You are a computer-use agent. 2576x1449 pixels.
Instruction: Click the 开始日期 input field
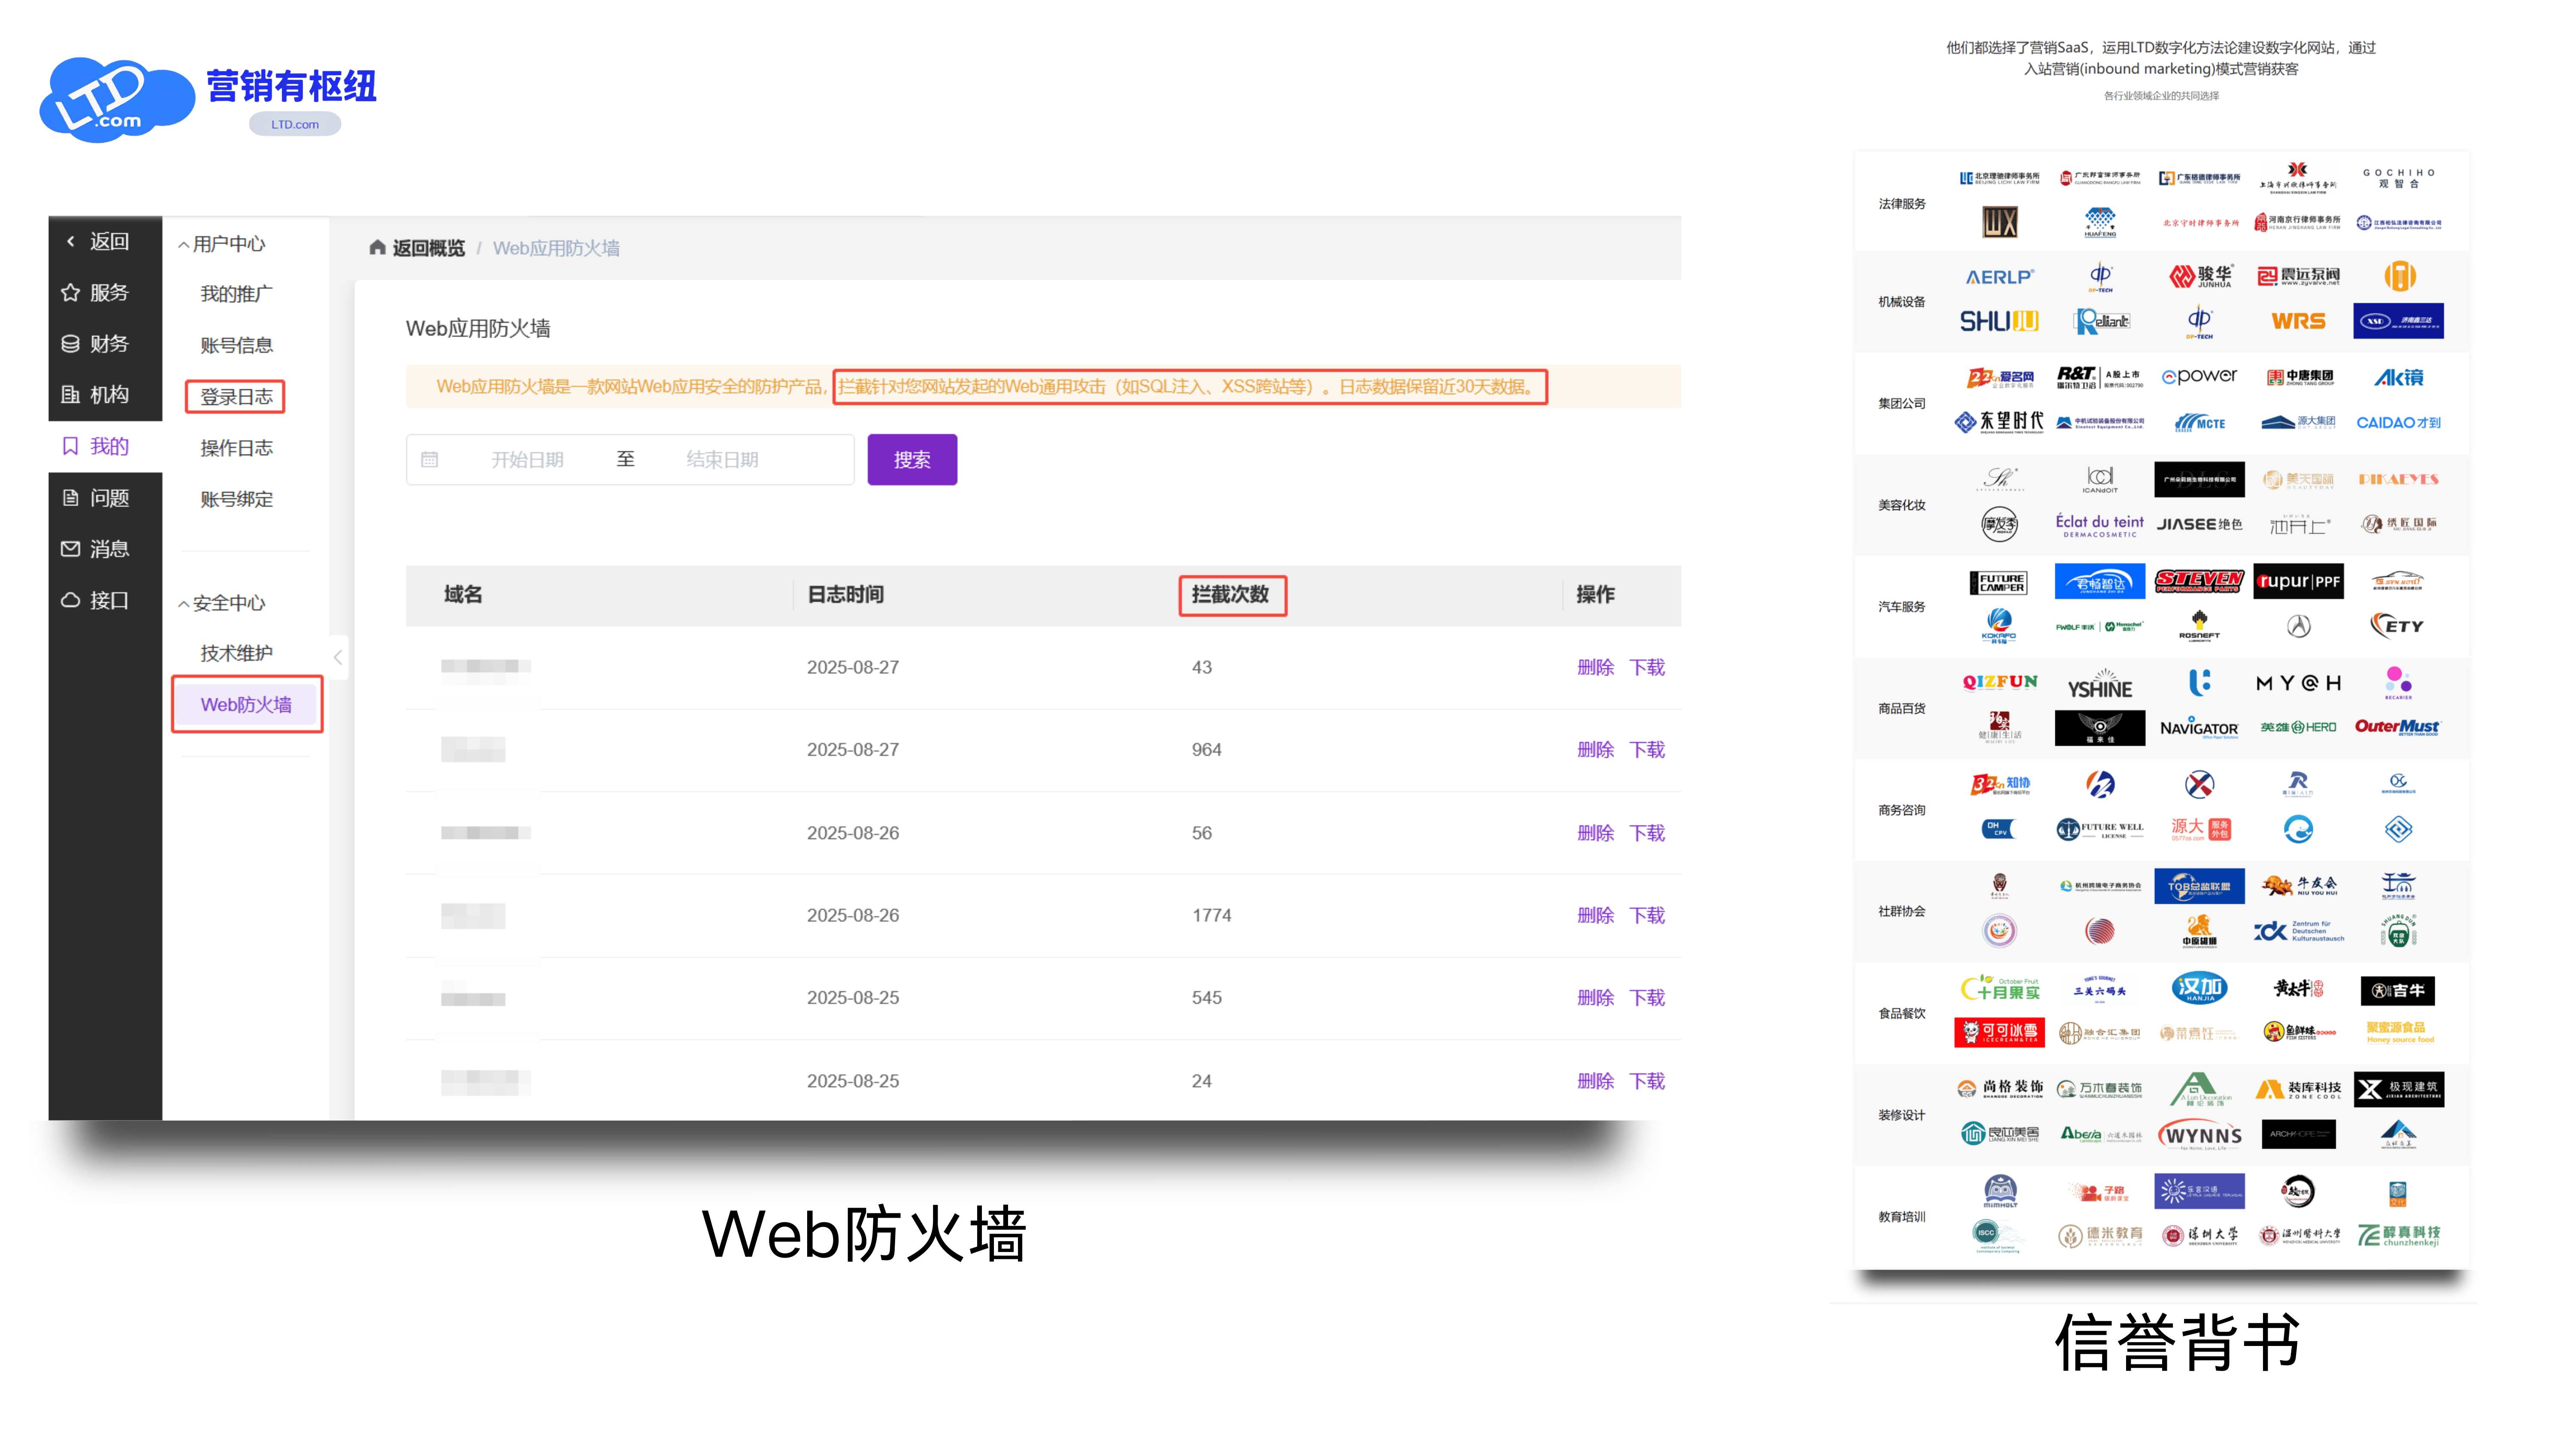(527, 459)
